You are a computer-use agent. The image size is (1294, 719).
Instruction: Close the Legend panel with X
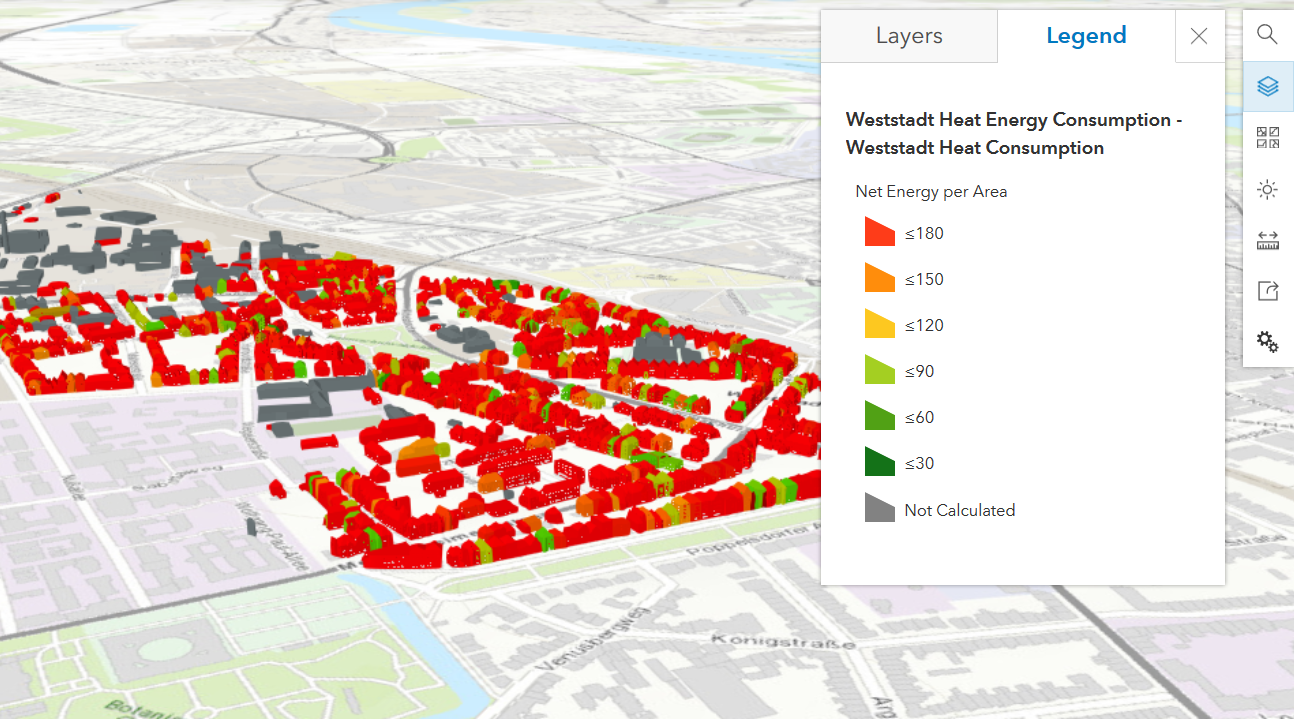1199,36
